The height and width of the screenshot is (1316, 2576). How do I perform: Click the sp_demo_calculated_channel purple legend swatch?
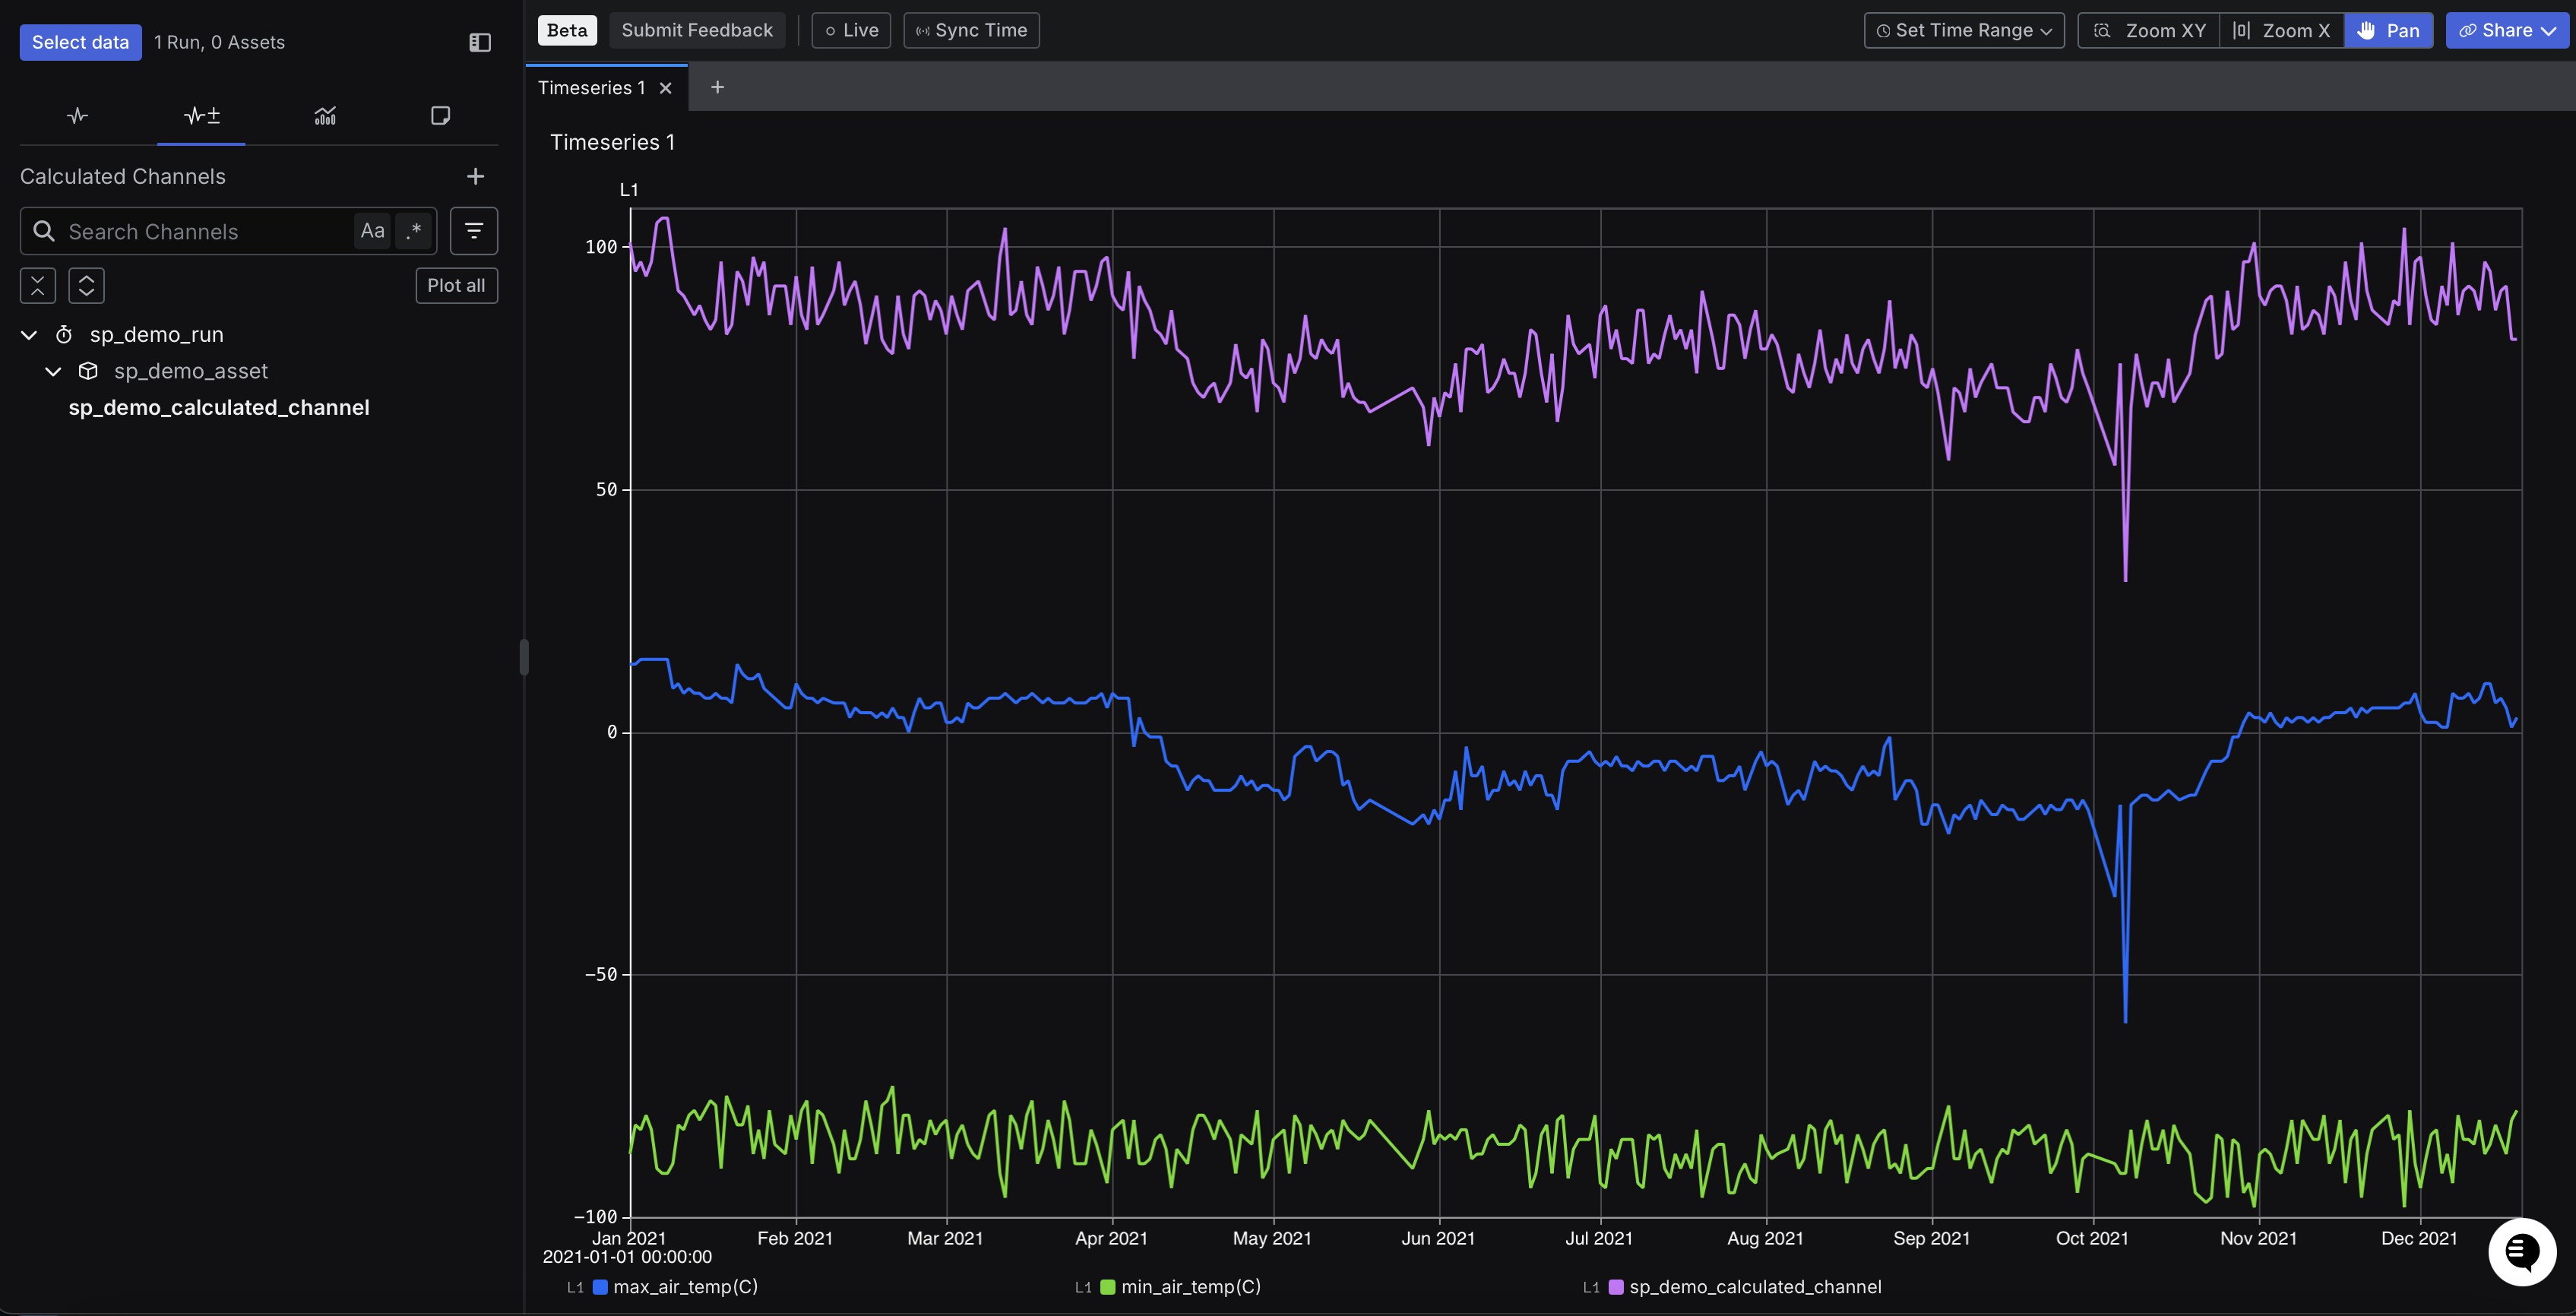pos(1616,1287)
